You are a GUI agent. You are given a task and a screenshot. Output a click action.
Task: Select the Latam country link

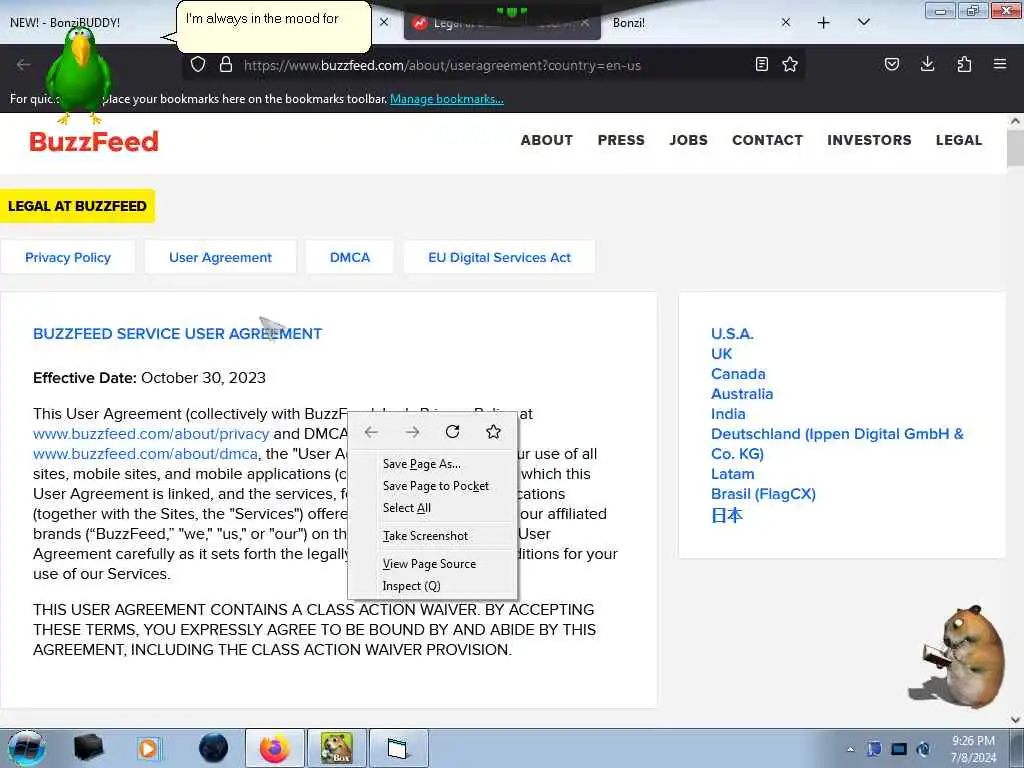[x=732, y=474]
